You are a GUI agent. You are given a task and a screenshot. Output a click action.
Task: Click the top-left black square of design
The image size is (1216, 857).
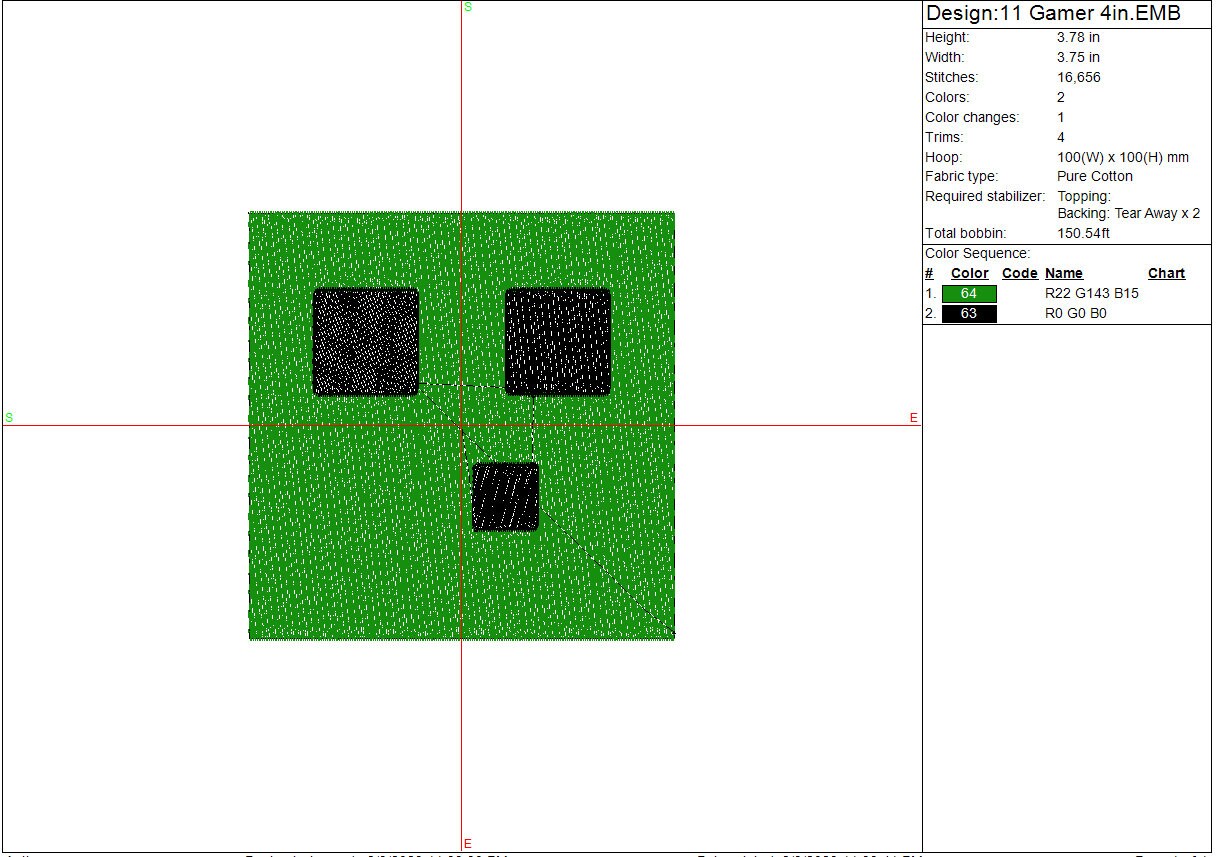point(366,342)
